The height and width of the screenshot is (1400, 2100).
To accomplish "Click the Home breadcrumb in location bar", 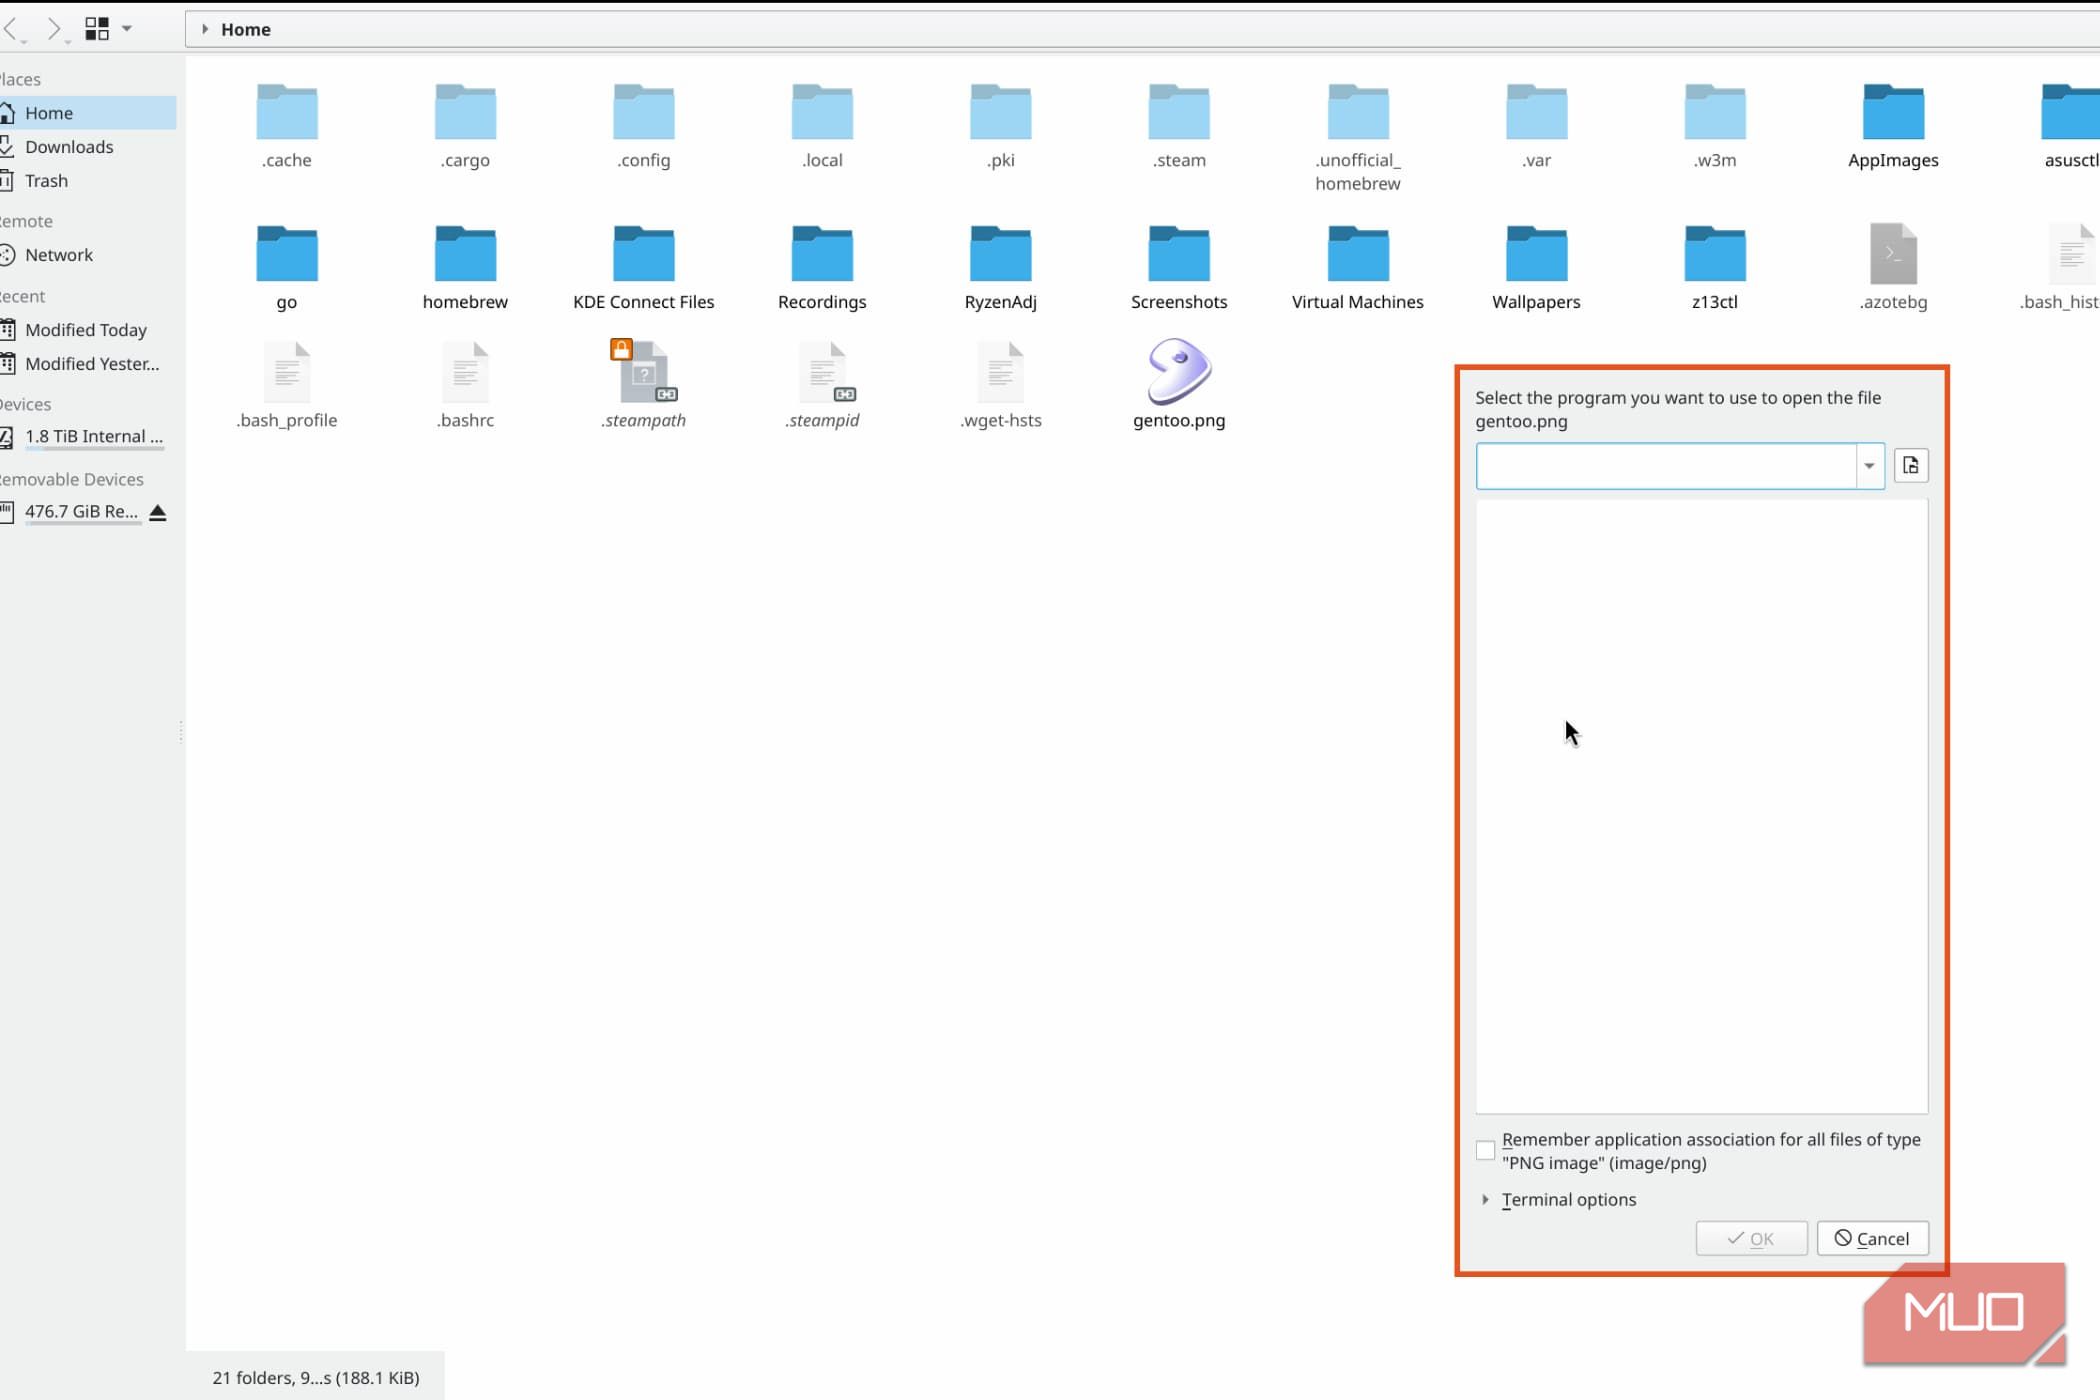I will point(246,29).
